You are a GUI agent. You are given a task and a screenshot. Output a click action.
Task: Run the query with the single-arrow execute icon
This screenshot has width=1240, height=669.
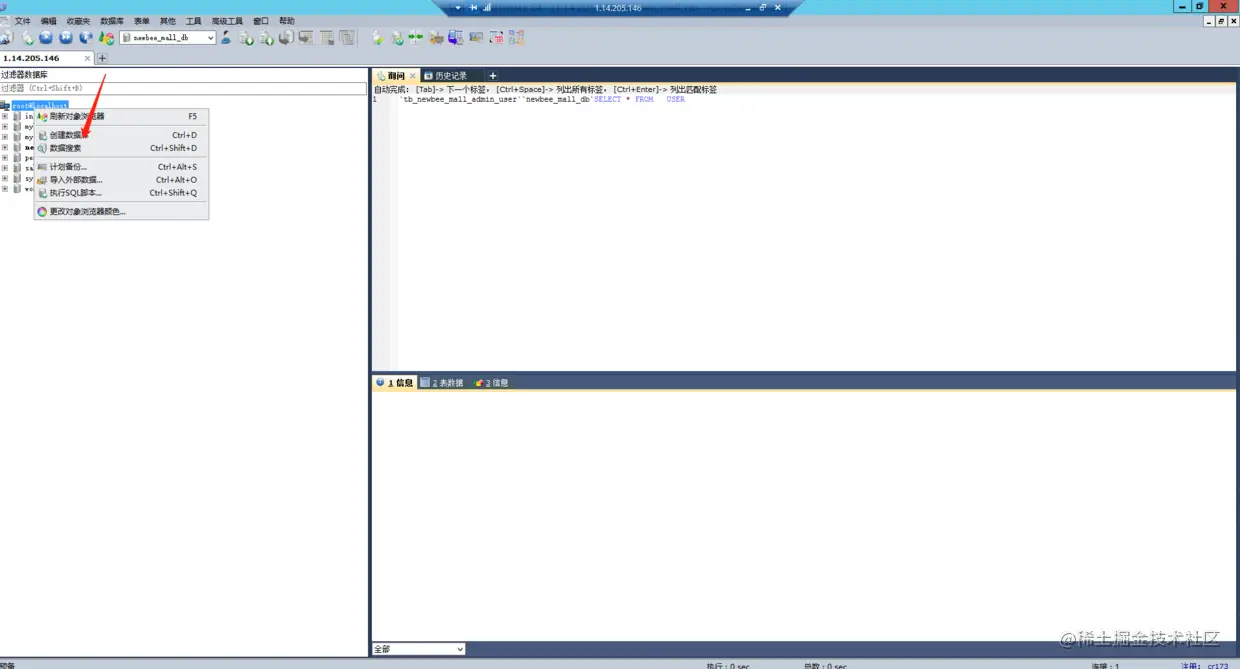click(46, 38)
